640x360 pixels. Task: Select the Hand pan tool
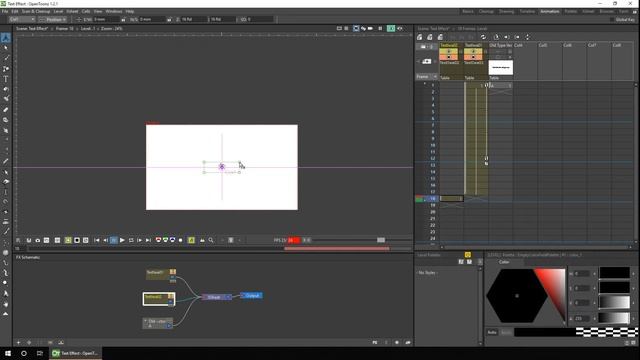[x=6, y=304]
